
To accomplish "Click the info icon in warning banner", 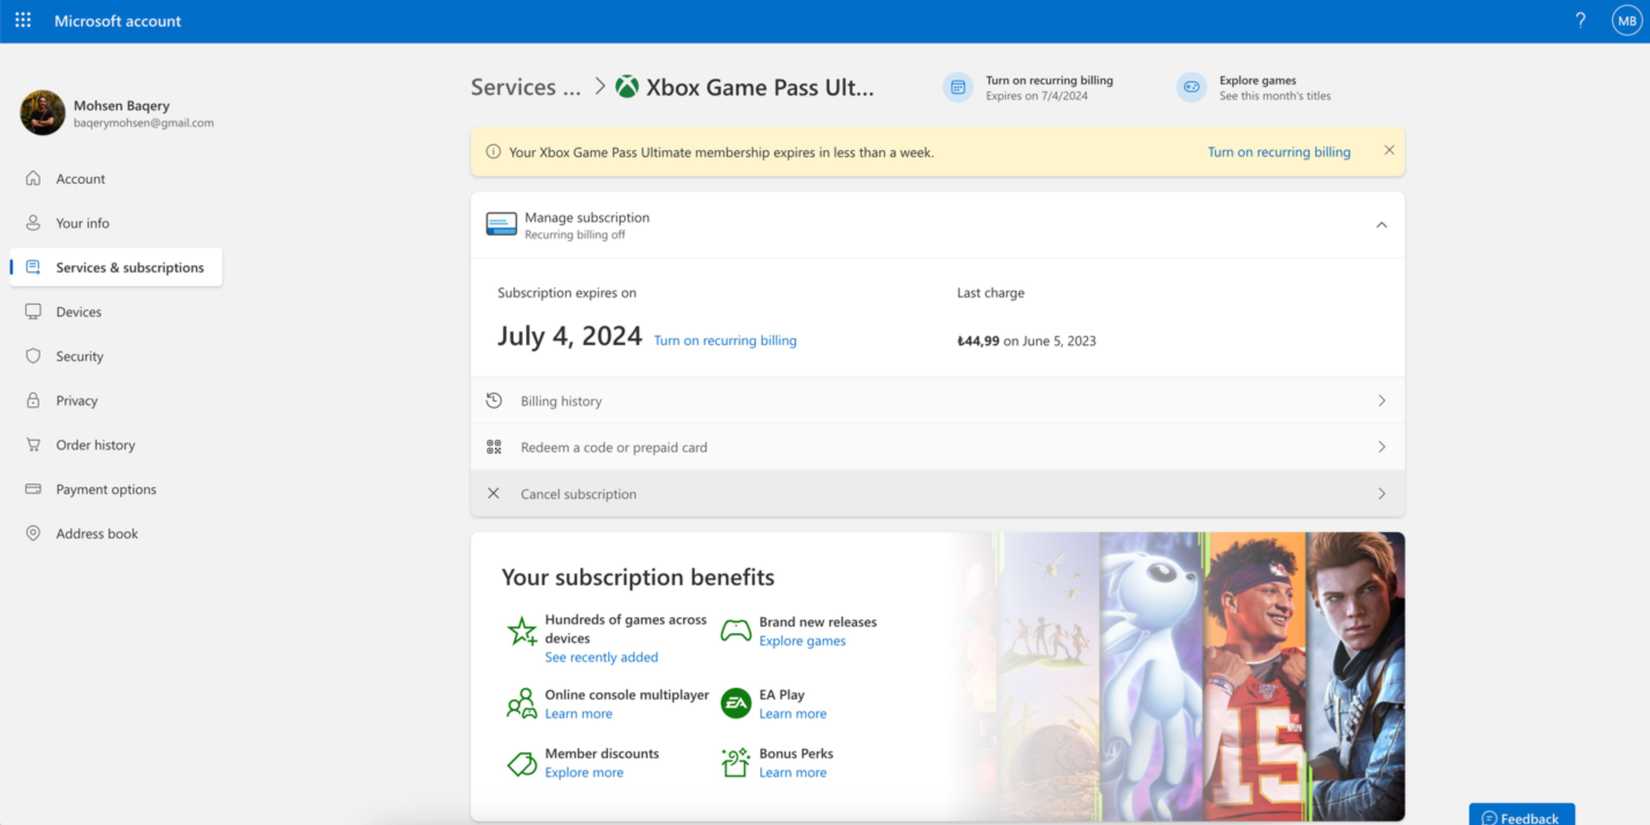I will pyautogui.click(x=493, y=152).
